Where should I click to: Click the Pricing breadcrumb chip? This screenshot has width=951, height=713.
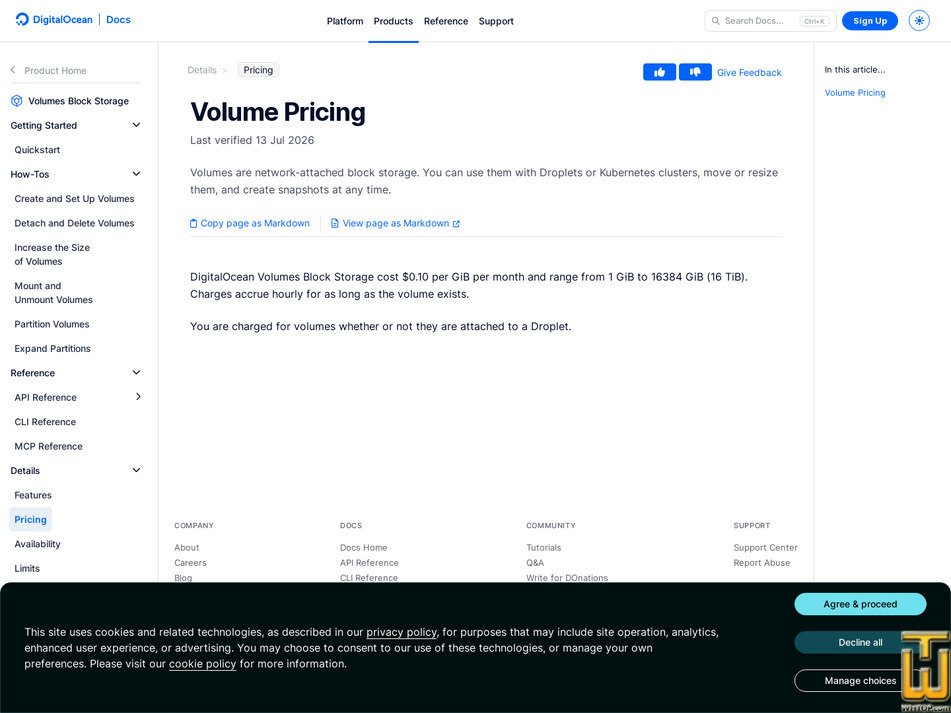click(x=258, y=70)
